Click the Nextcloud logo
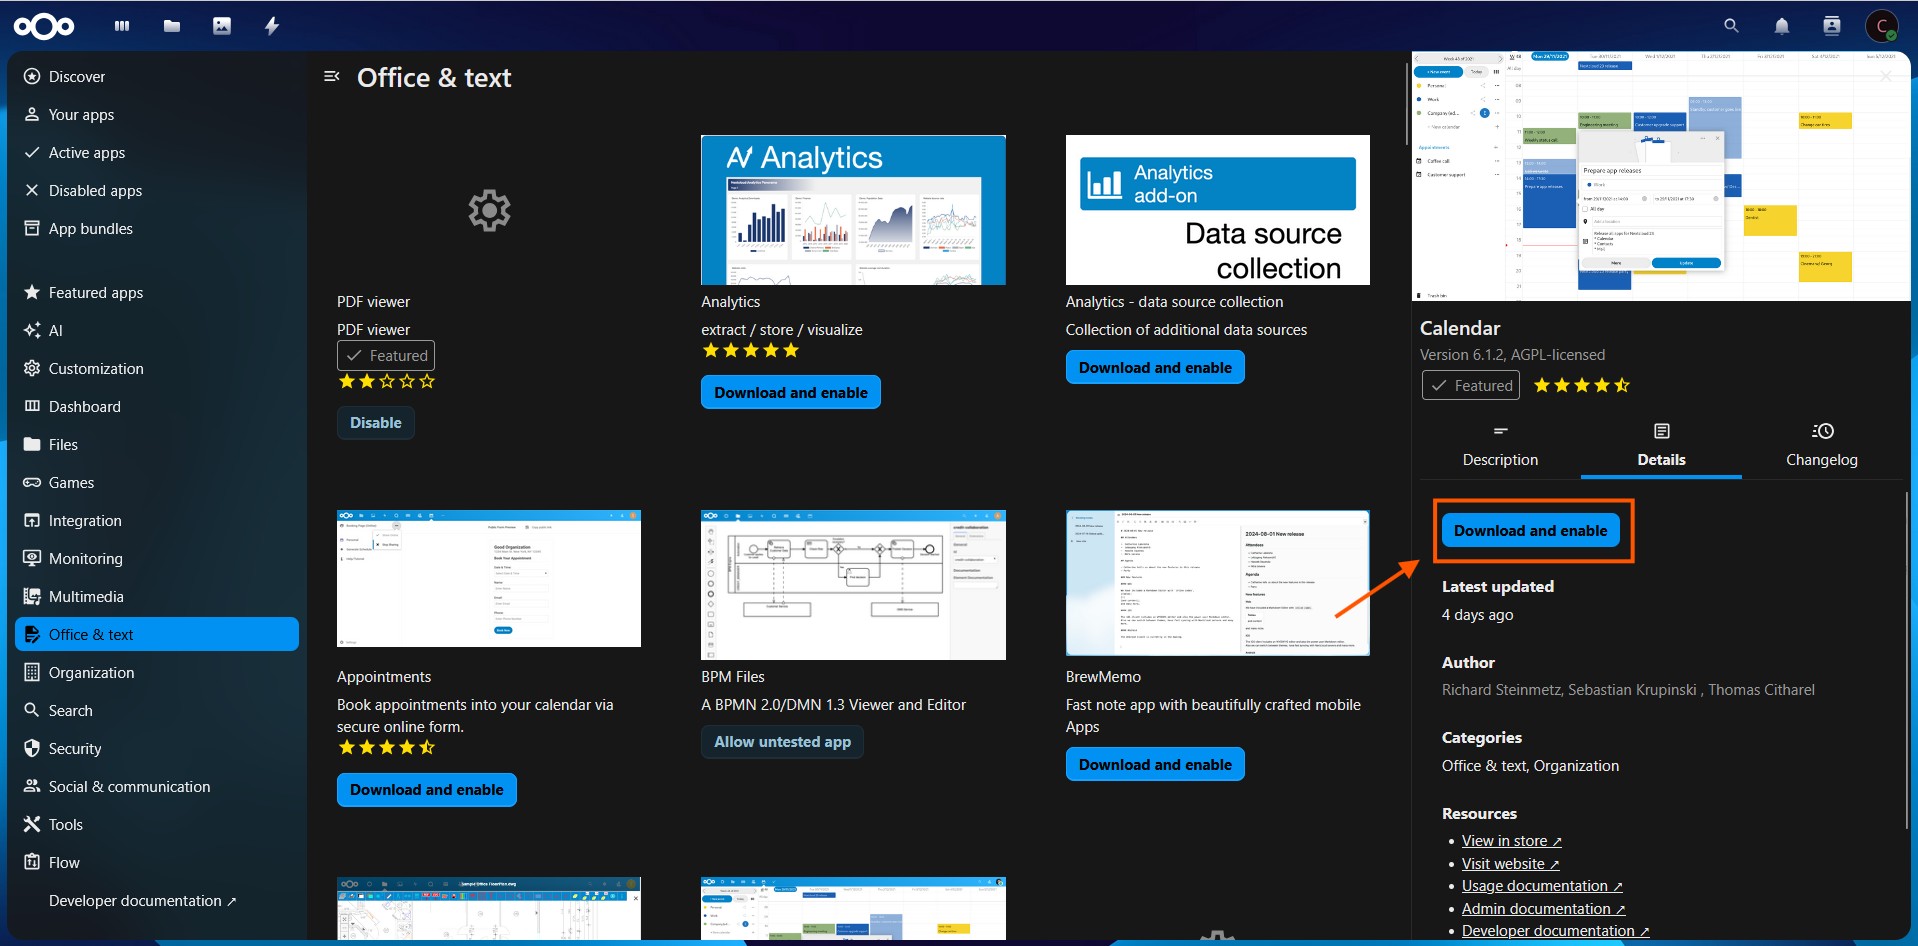 tap(44, 26)
